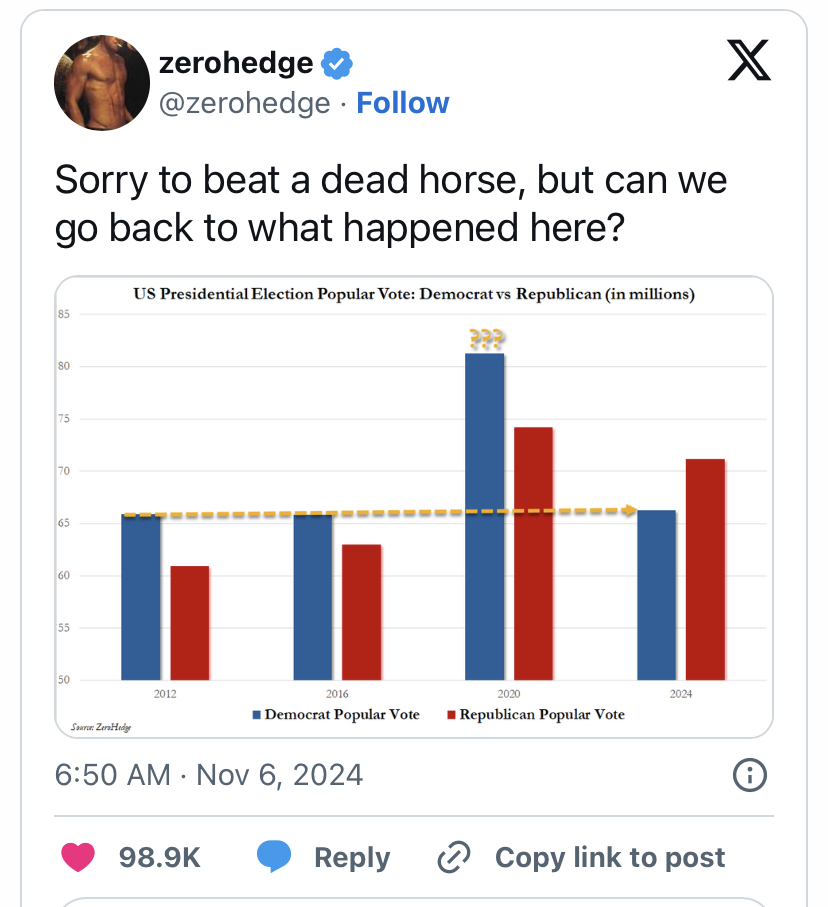
Task: Open the info circle icon
Action: [x=749, y=775]
